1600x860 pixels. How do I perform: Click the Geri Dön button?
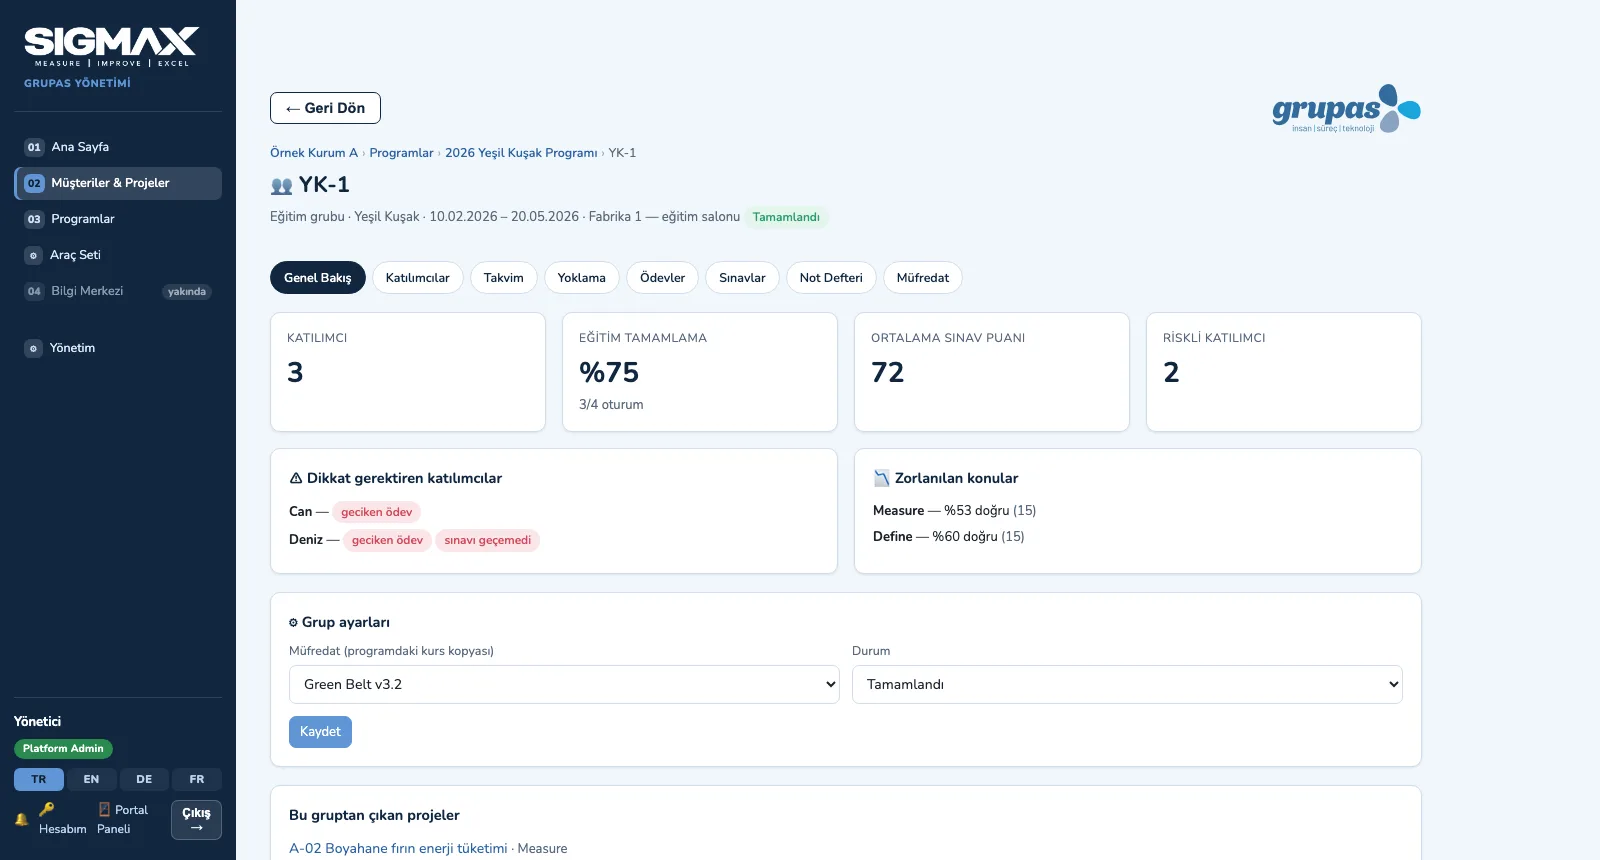click(x=325, y=108)
